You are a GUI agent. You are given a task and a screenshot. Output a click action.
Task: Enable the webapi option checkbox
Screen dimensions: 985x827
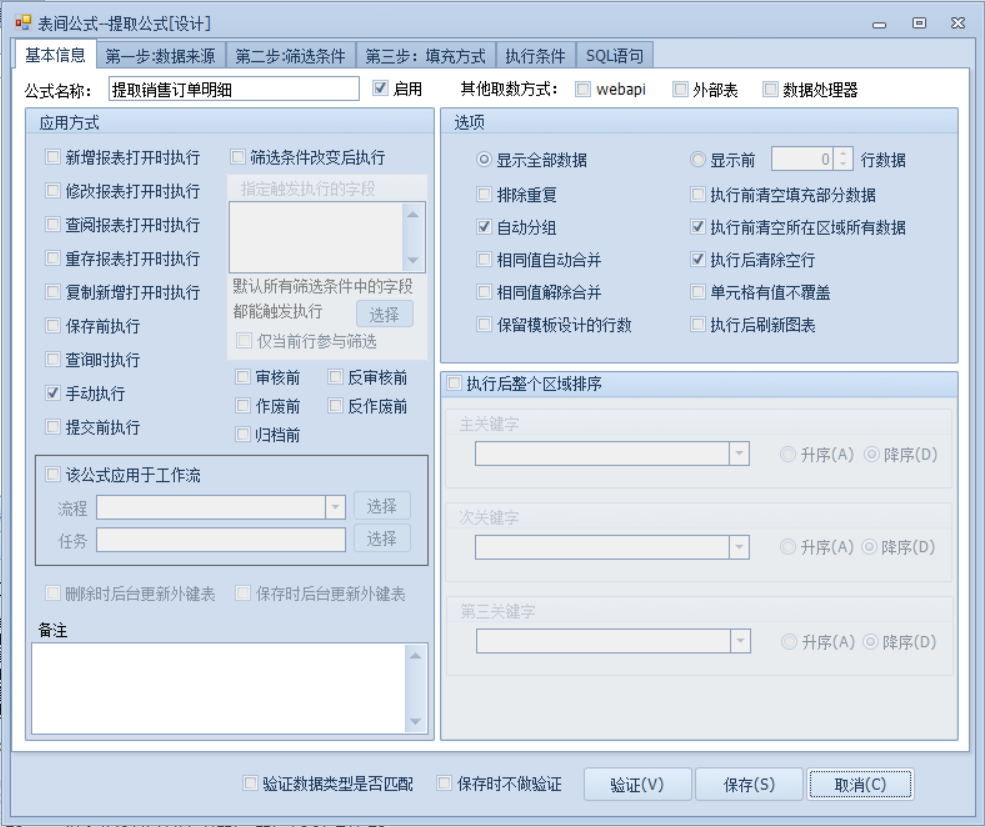point(583,90)
